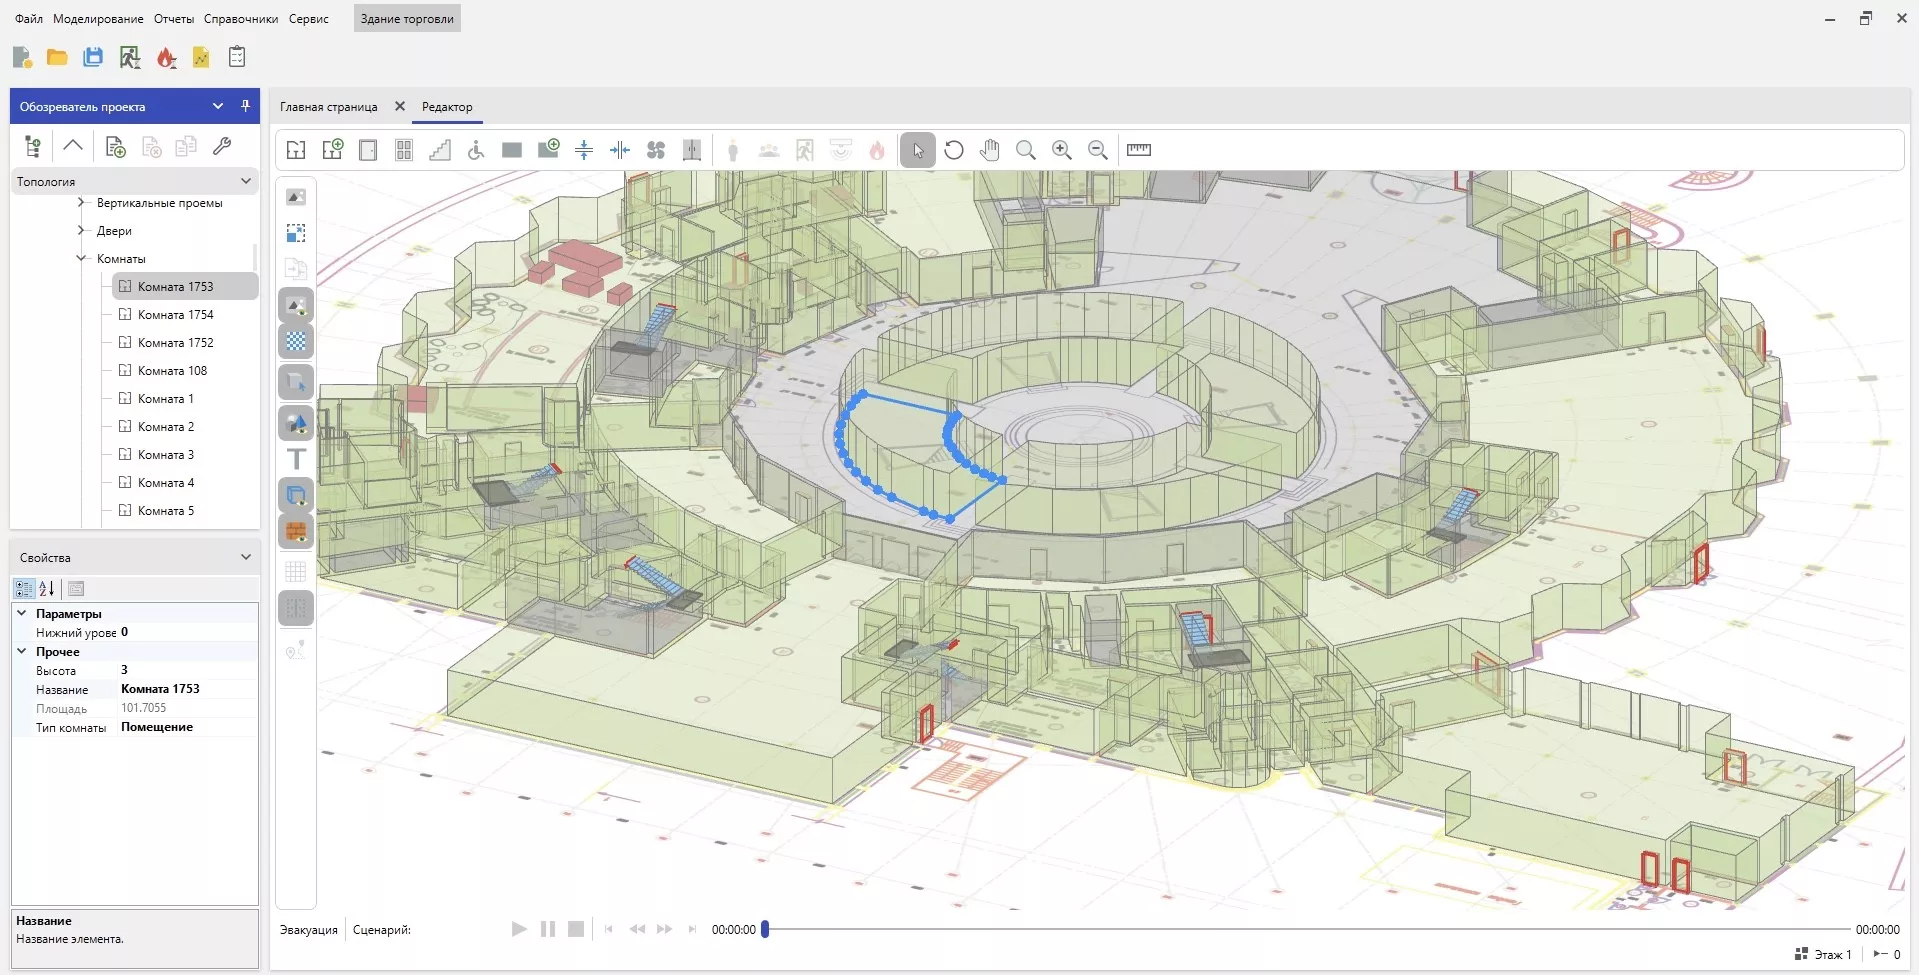The image size is (1919, 975).
Task: Choose the wheelchair accessibility tool
Action: tap(476, 150)
